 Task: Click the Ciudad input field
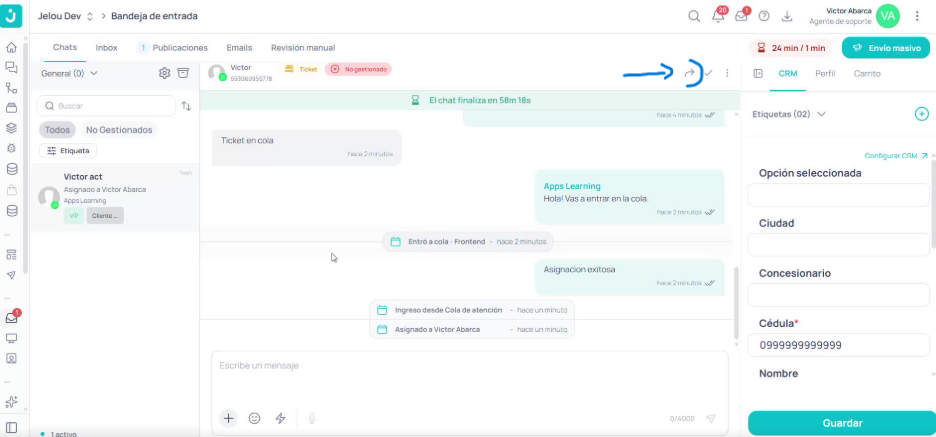tap(838, 245)
